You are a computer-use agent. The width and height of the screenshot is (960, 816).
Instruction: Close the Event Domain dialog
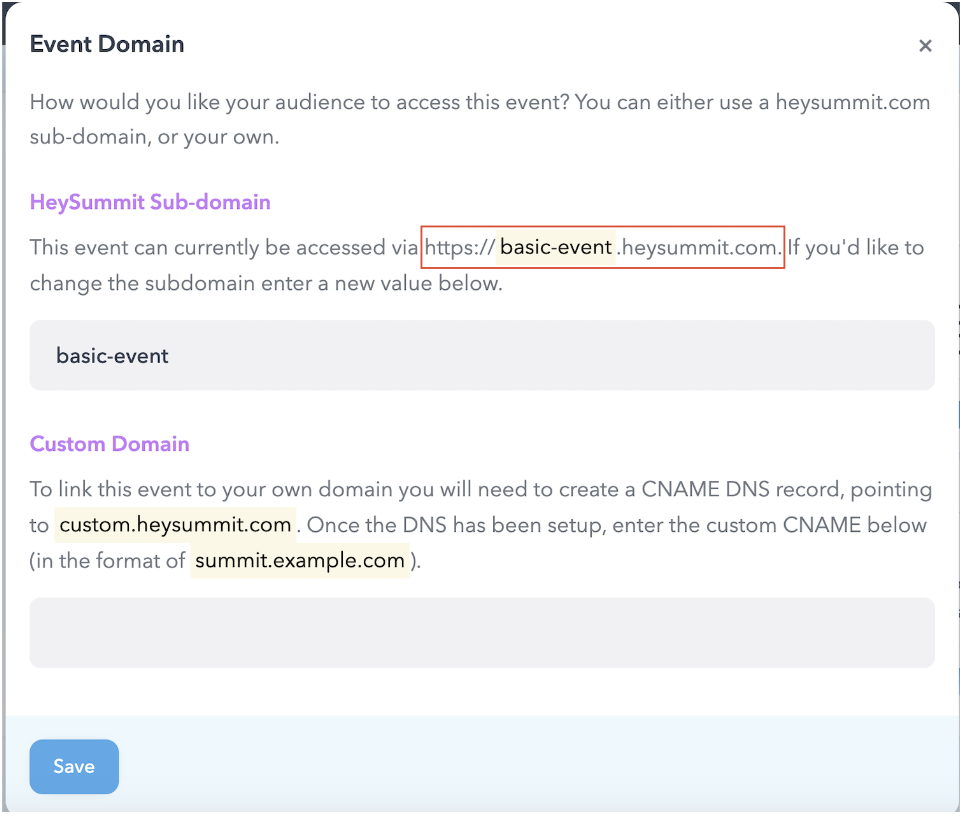(925, 46)
